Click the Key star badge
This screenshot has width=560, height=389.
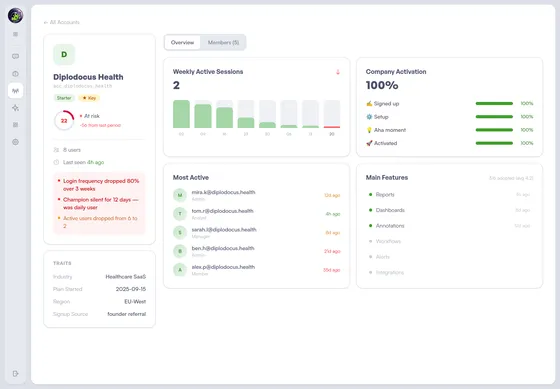click(x=89, y=98)
